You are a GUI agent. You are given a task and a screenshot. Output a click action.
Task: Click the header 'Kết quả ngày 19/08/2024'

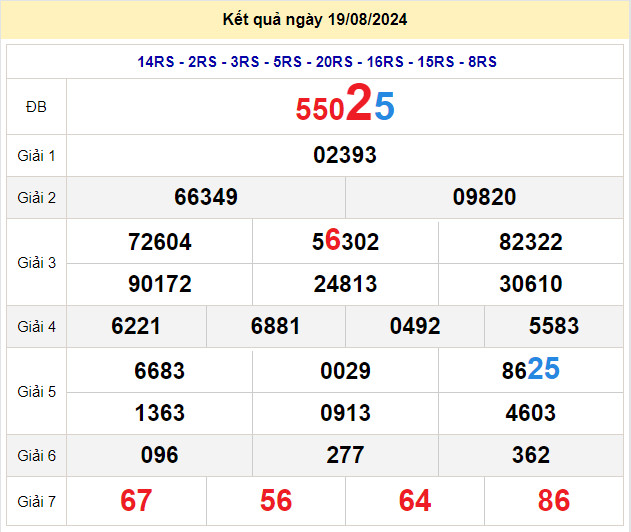click(x=315, y=20)
